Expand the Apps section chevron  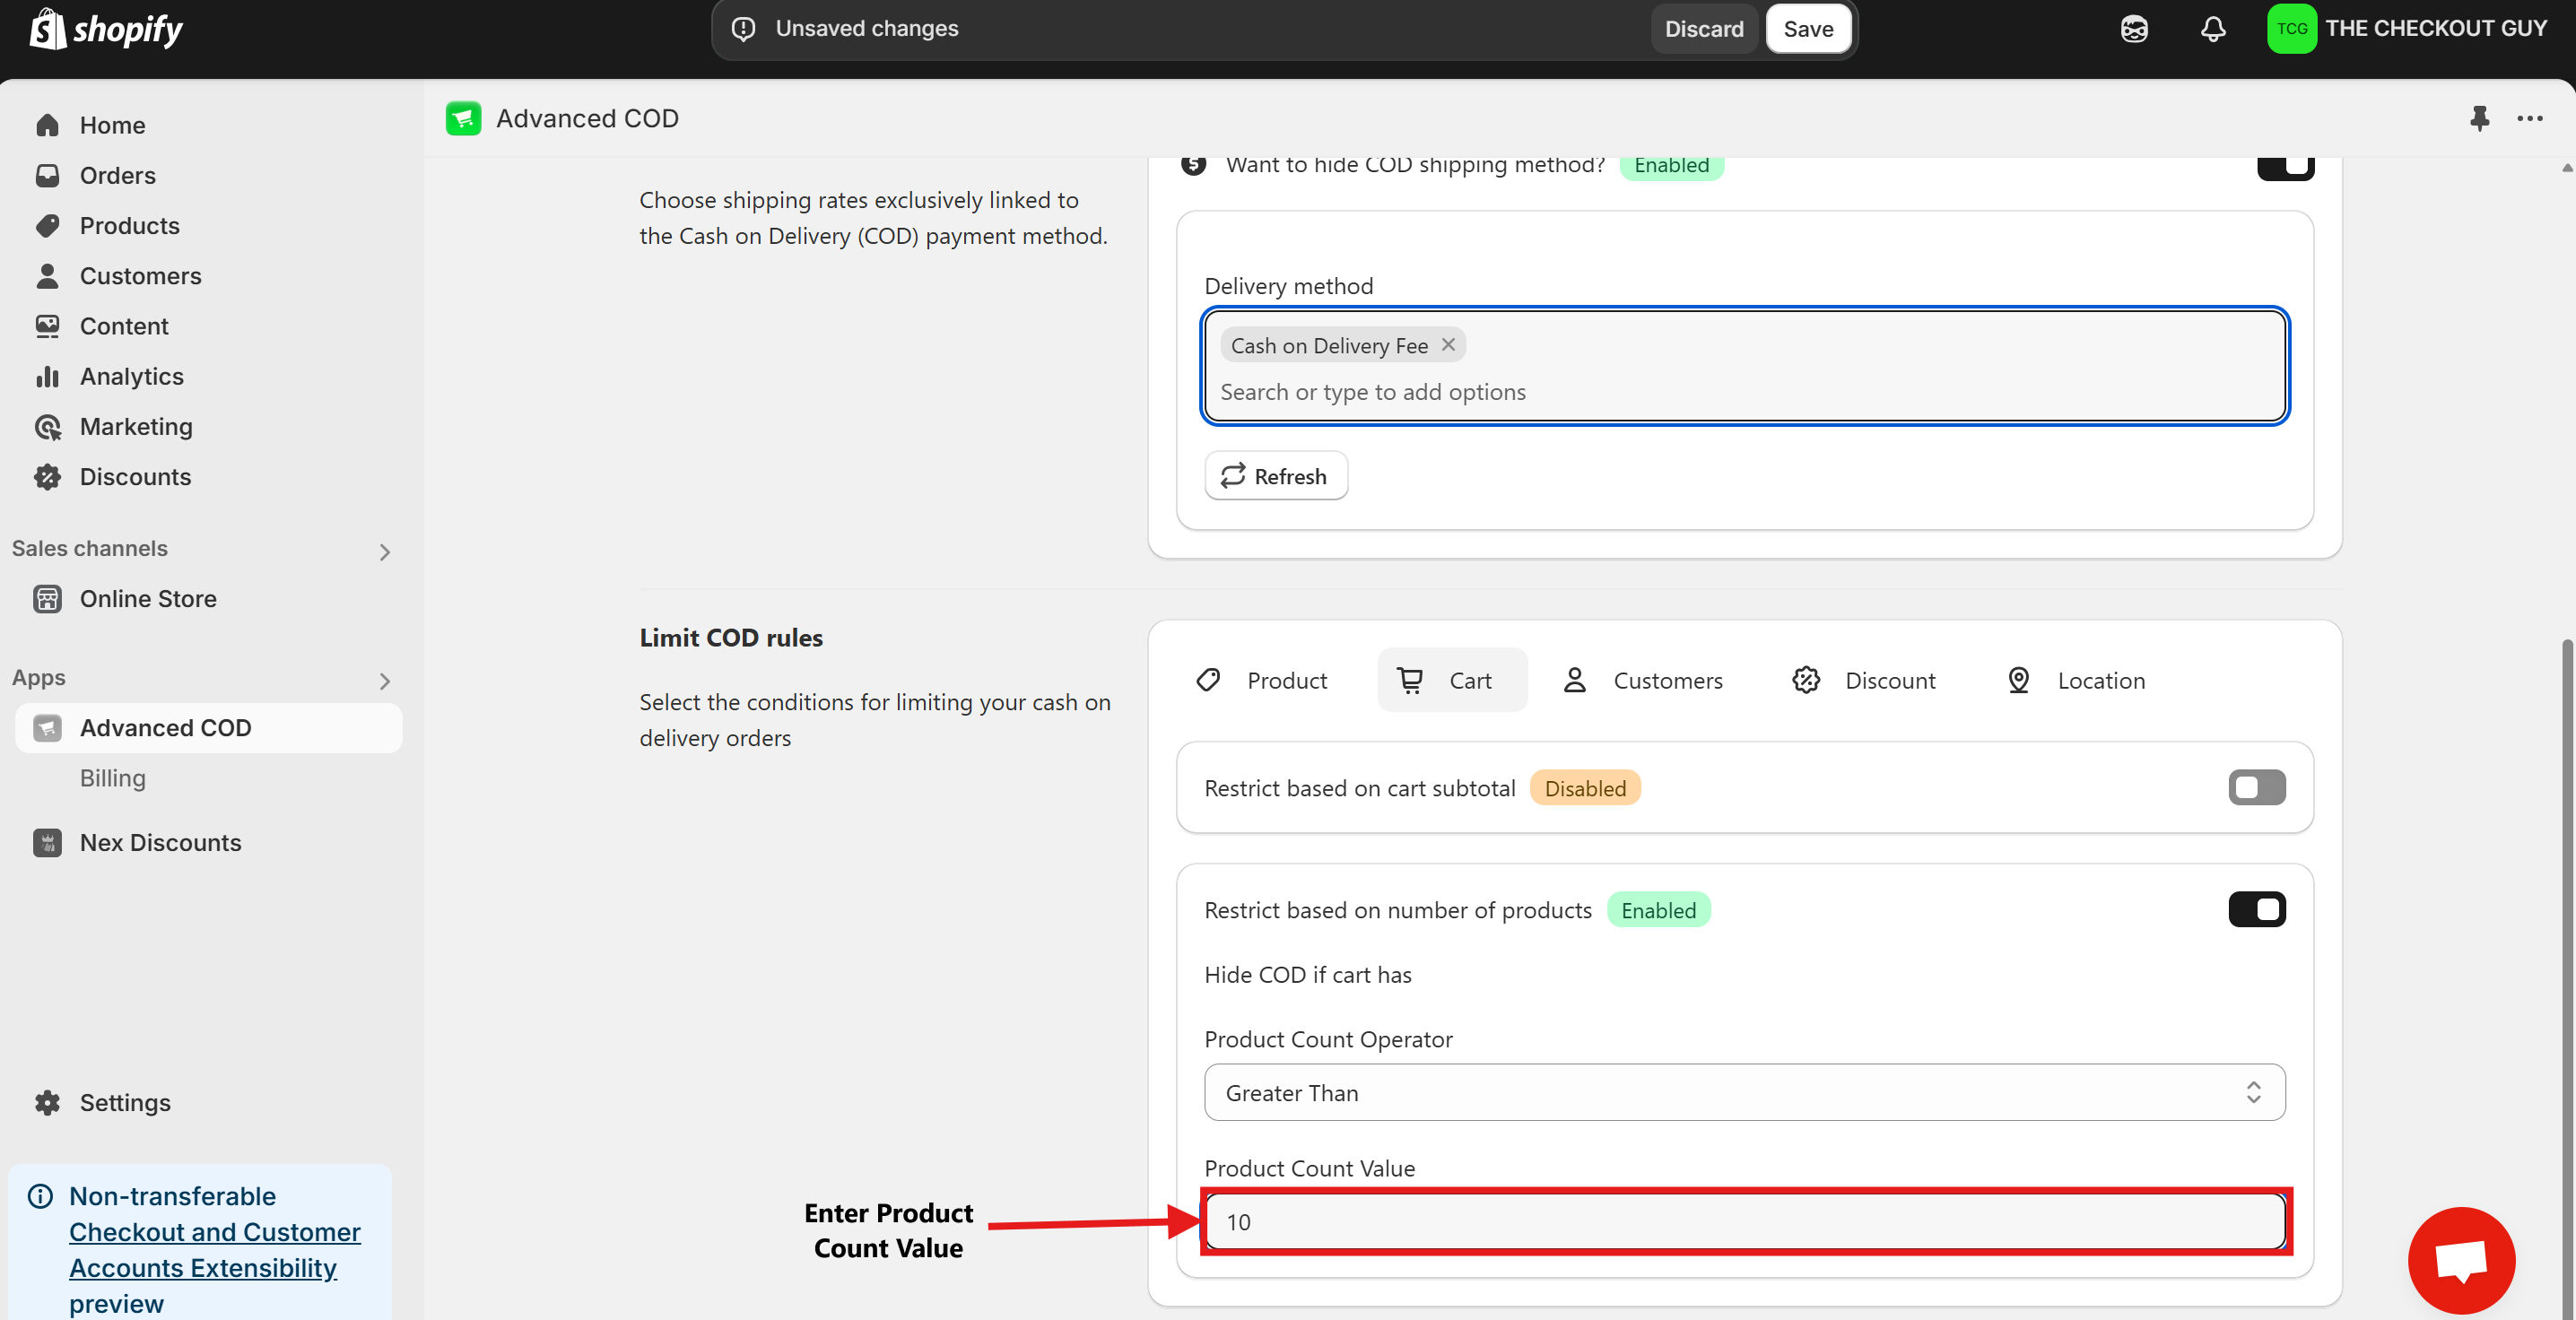click(384, 681)
